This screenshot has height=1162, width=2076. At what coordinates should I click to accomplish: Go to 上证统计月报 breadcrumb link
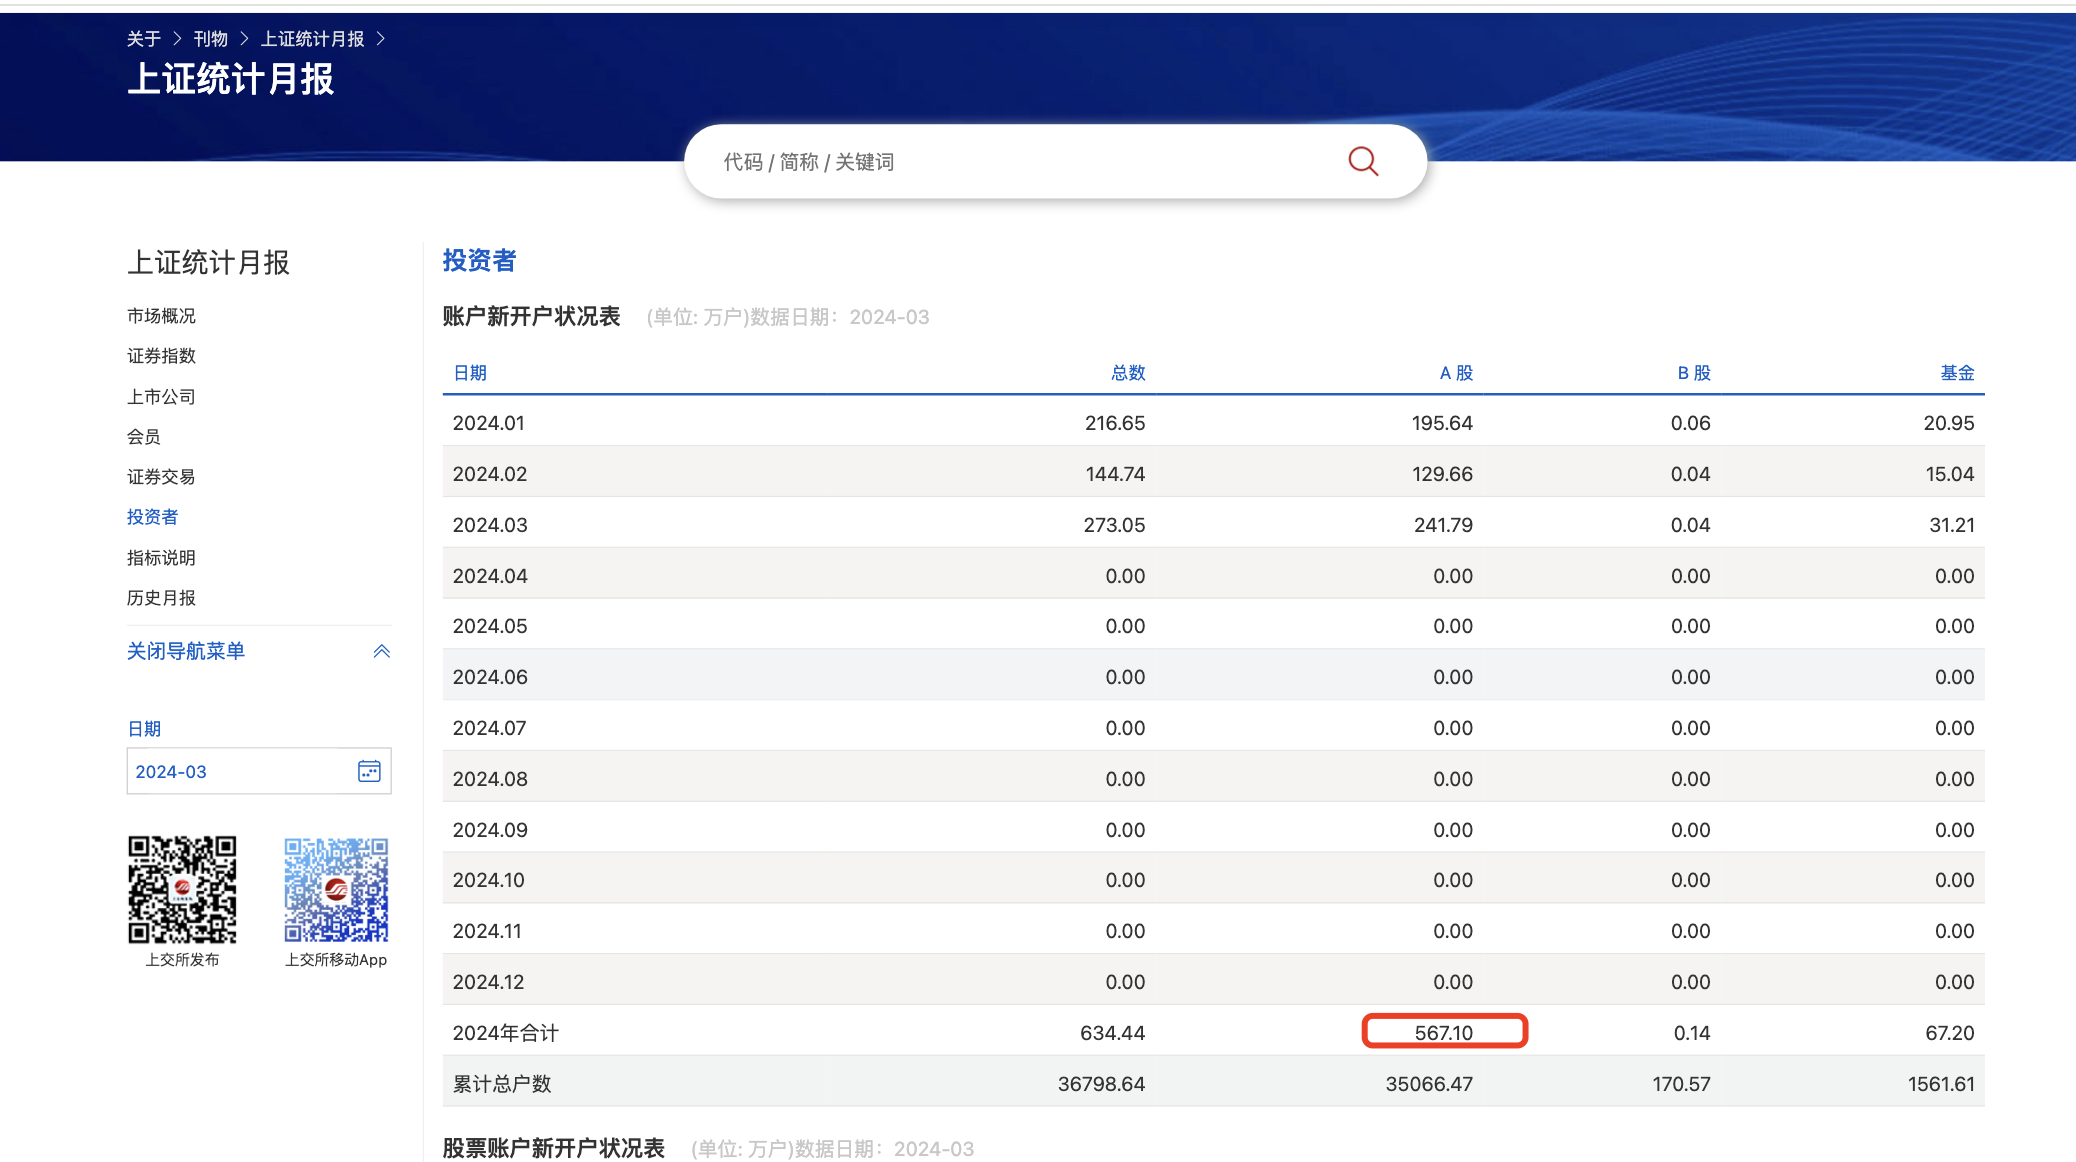tap(312, 39)
